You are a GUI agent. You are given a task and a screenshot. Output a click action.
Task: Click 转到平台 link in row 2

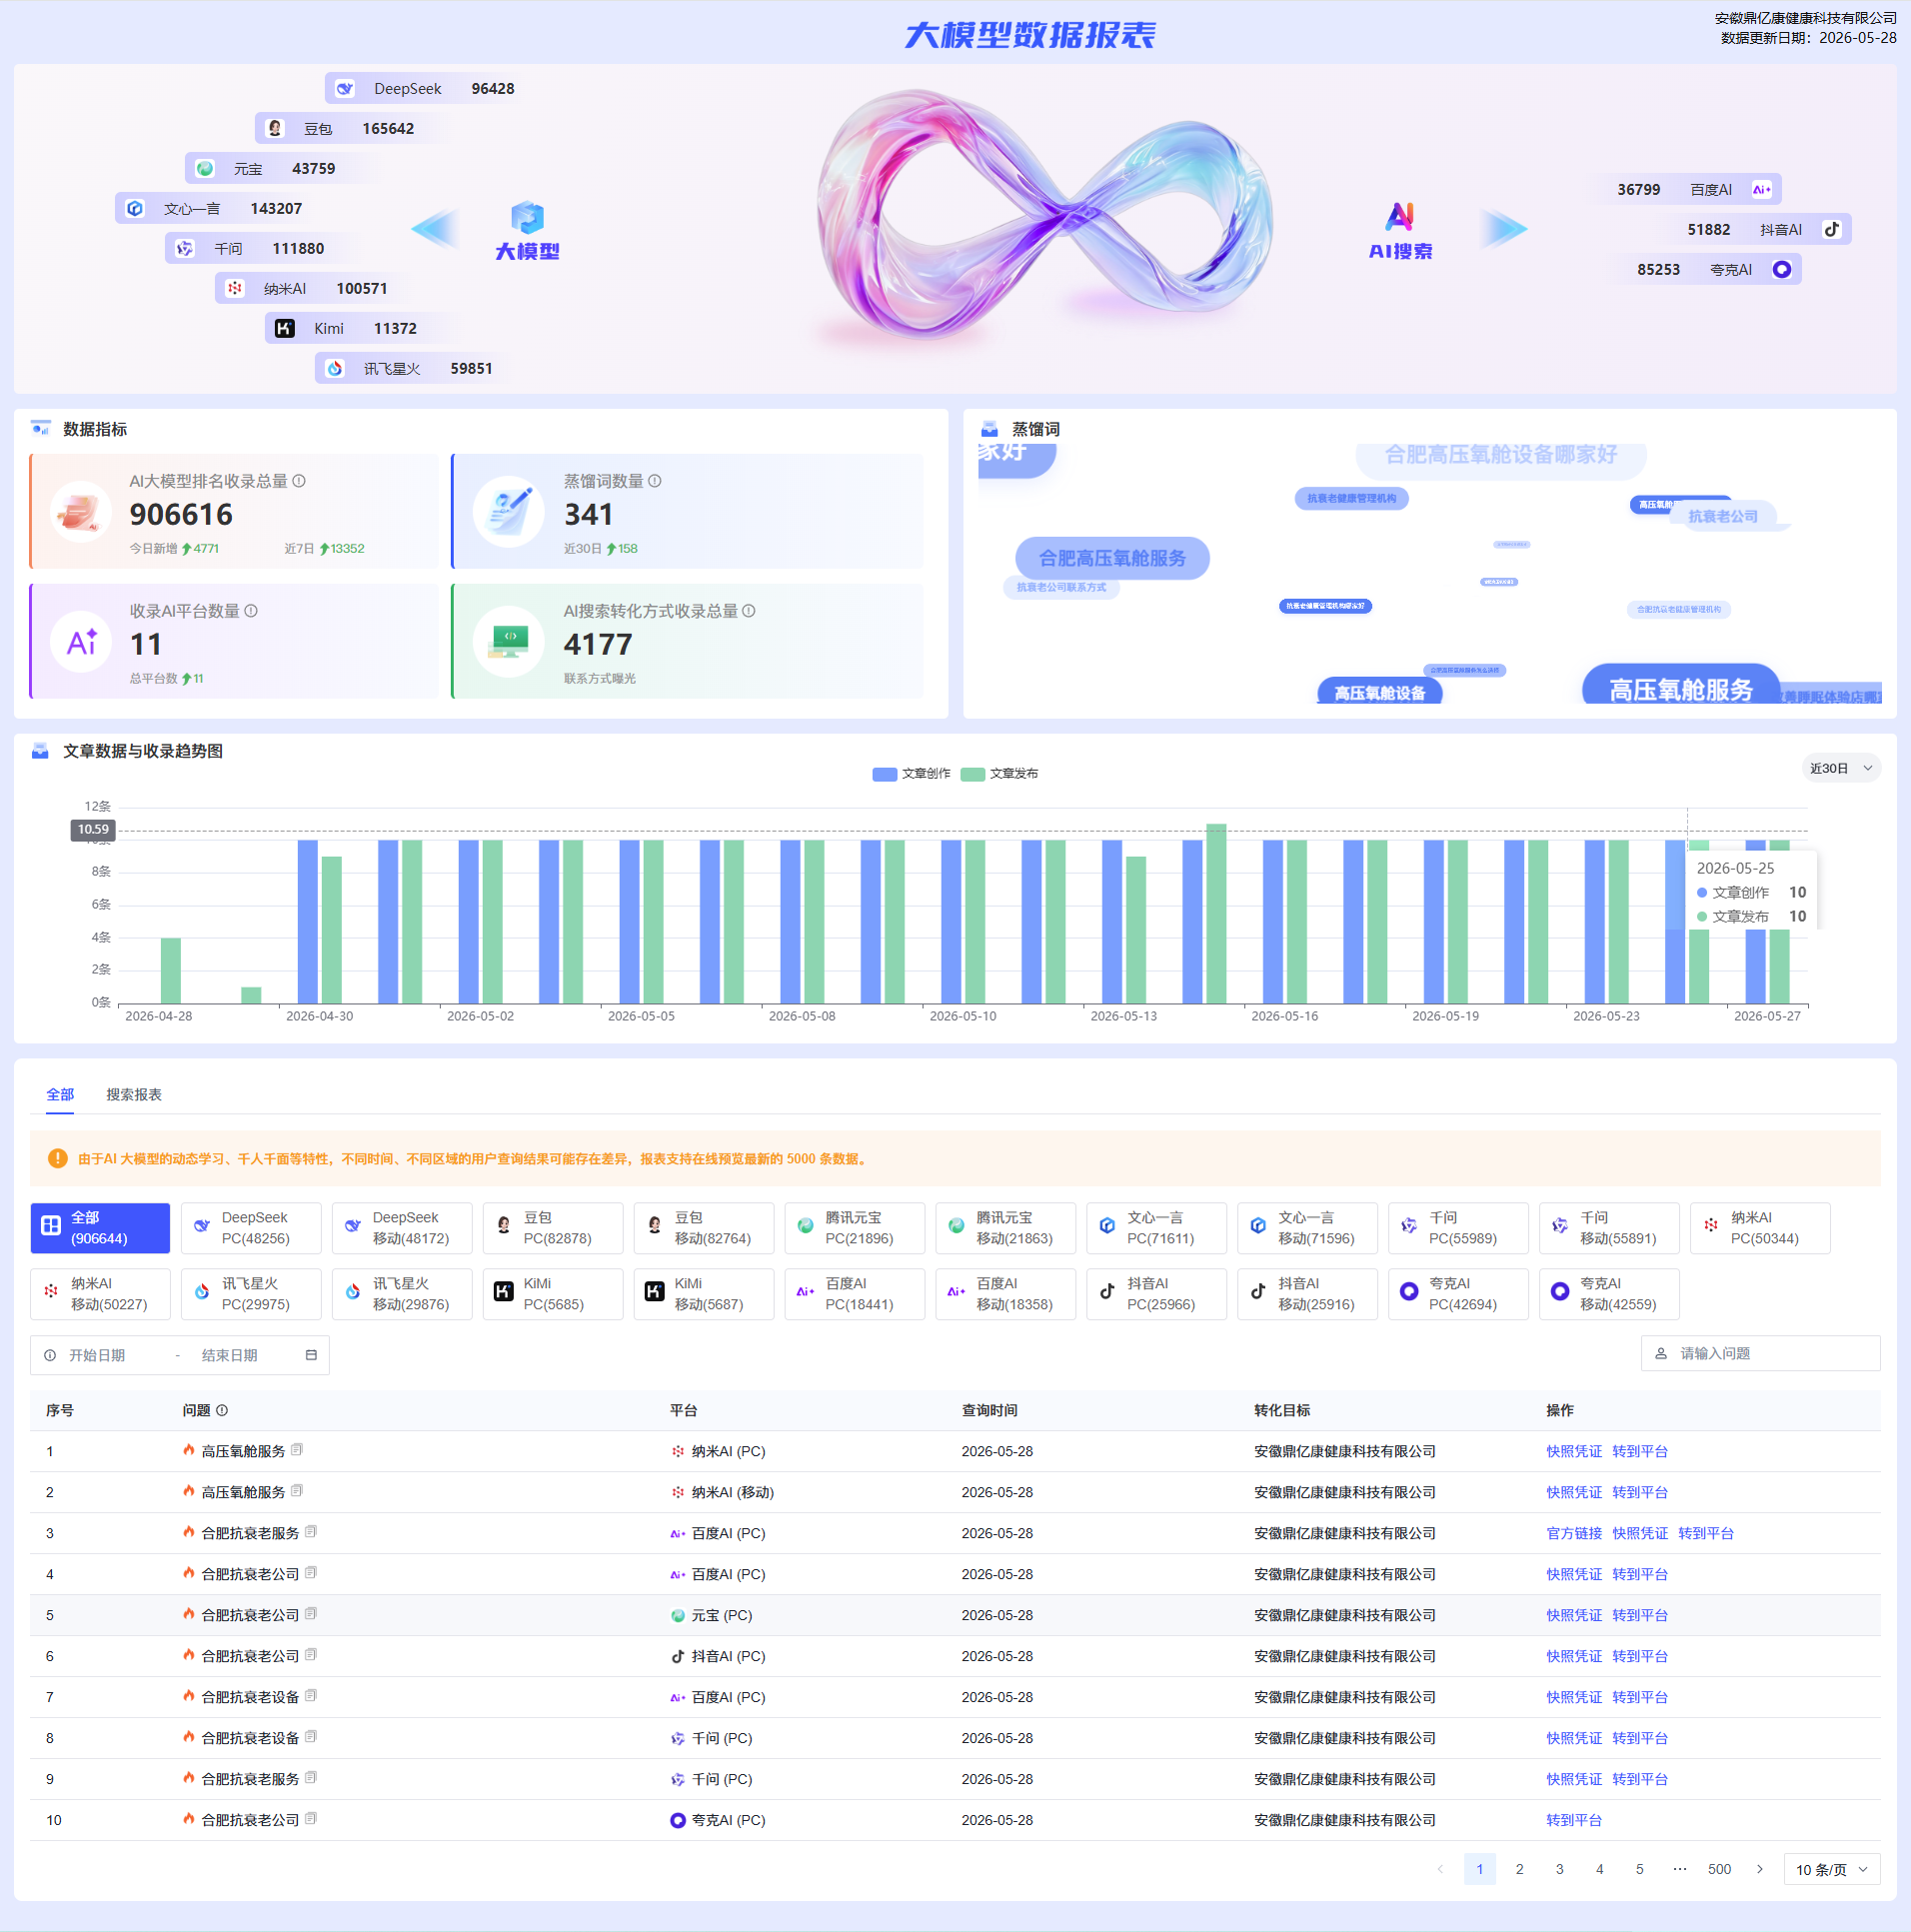click(x=1640, y=1492)
